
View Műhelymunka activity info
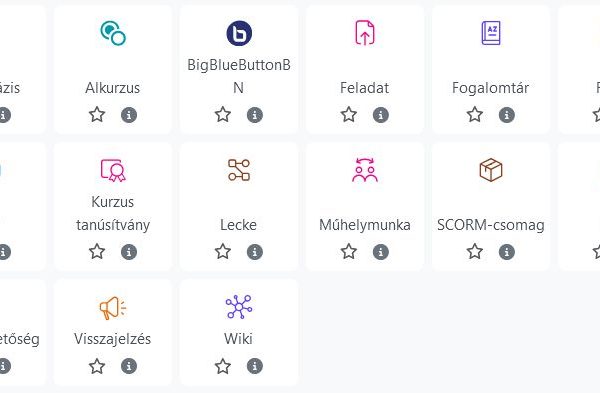381,252
